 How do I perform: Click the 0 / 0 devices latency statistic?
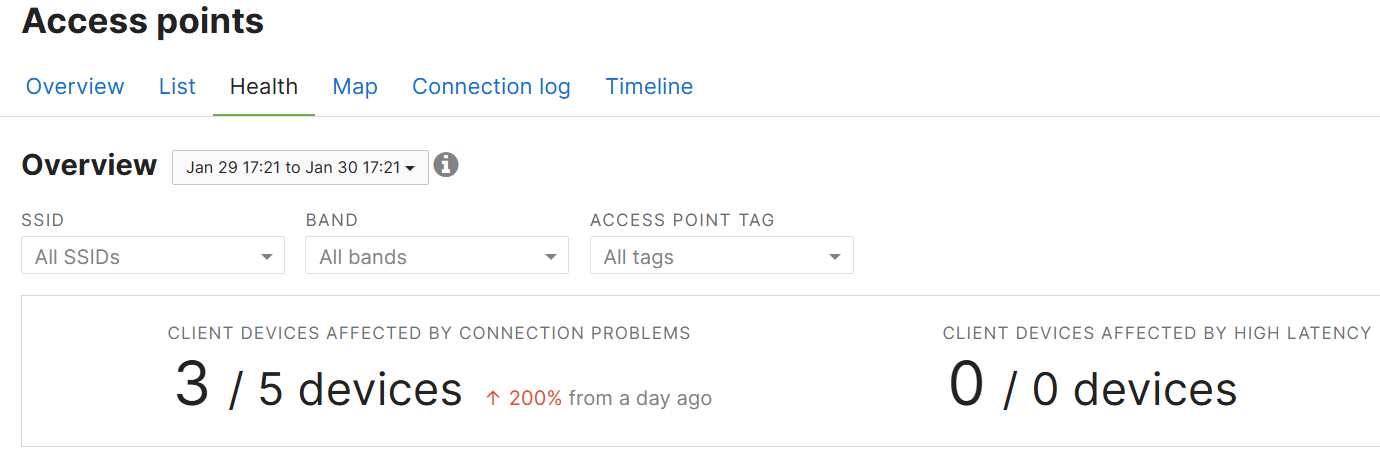pos(1093,387)
